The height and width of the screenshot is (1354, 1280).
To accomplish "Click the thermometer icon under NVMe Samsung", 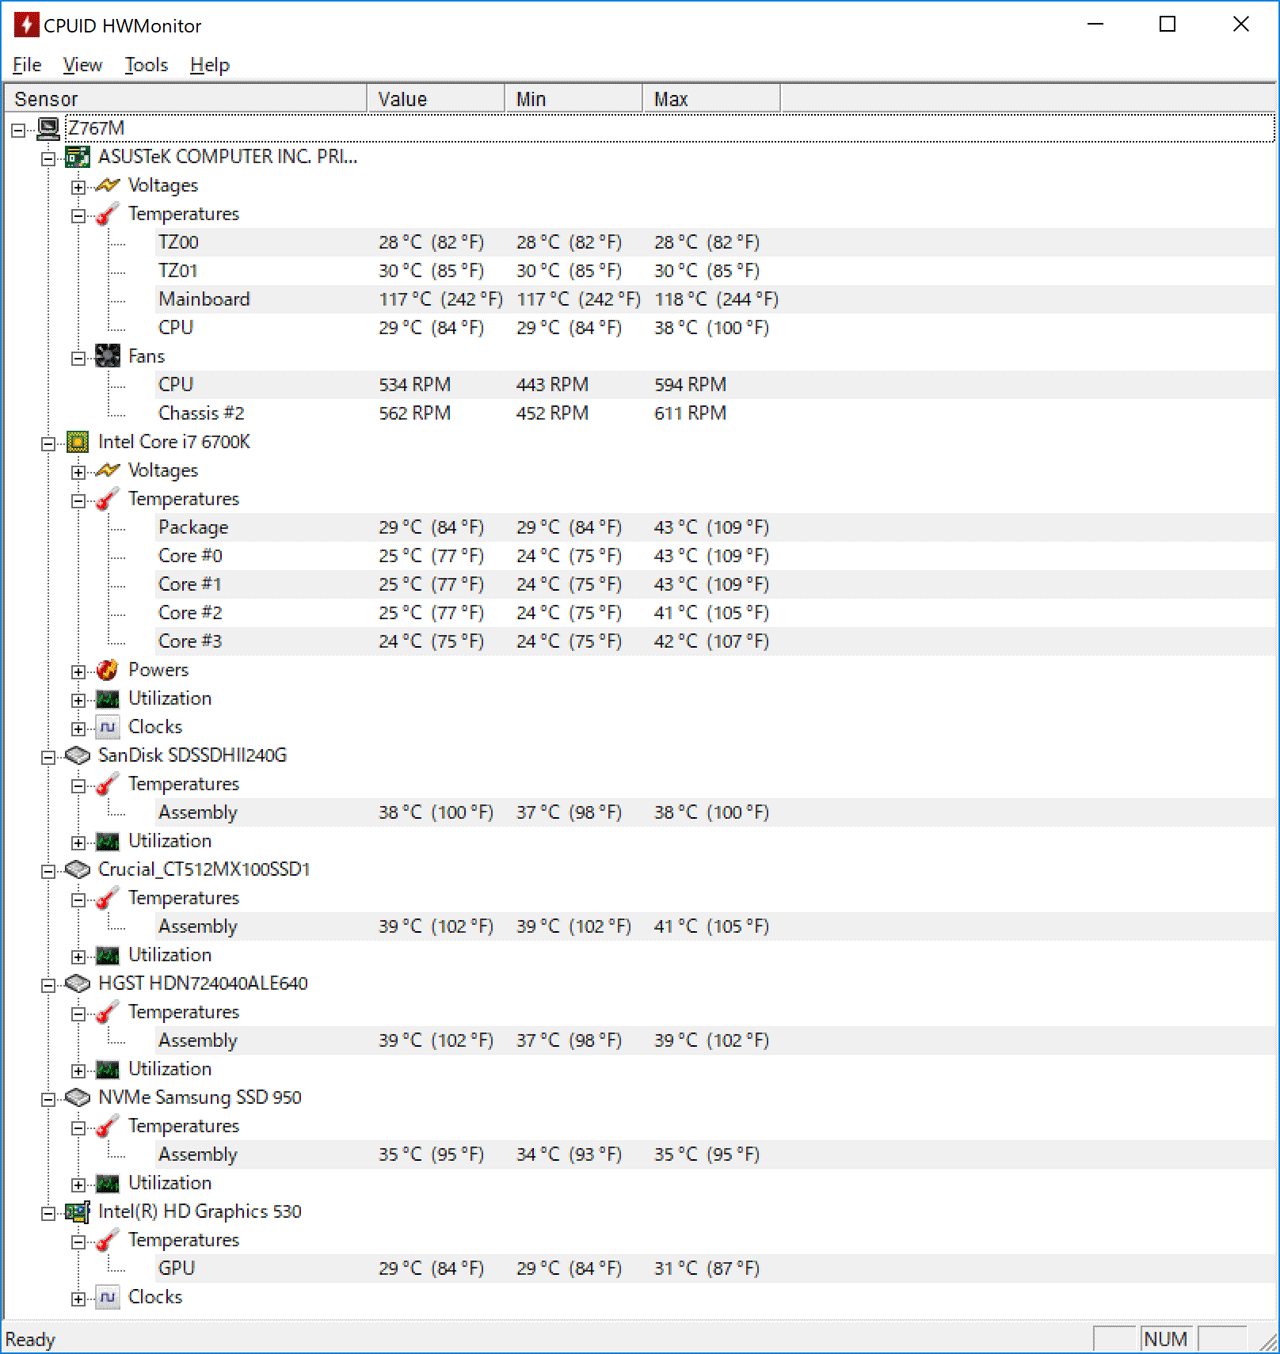I will point(107,1126).
